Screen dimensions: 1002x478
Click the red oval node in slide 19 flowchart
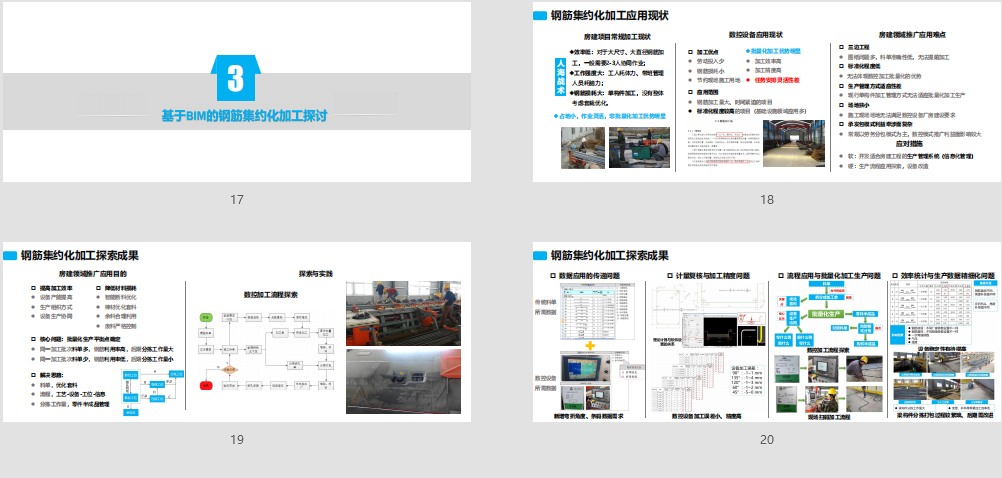tap(207, 383)
